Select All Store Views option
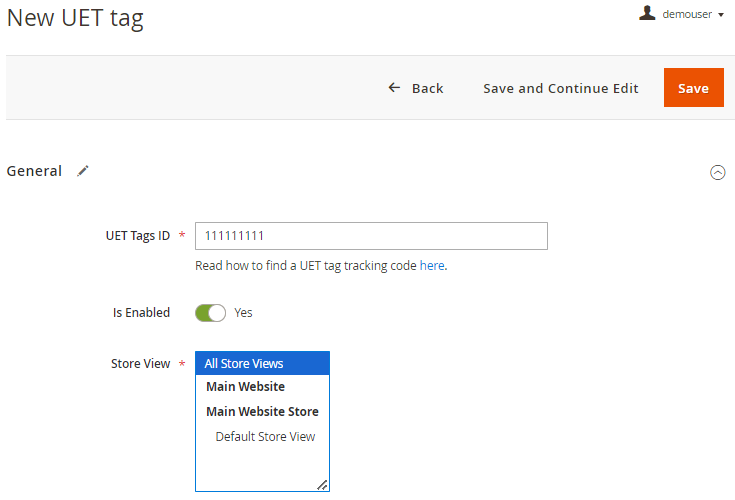735x500 pixels. (x=262, y=364)
